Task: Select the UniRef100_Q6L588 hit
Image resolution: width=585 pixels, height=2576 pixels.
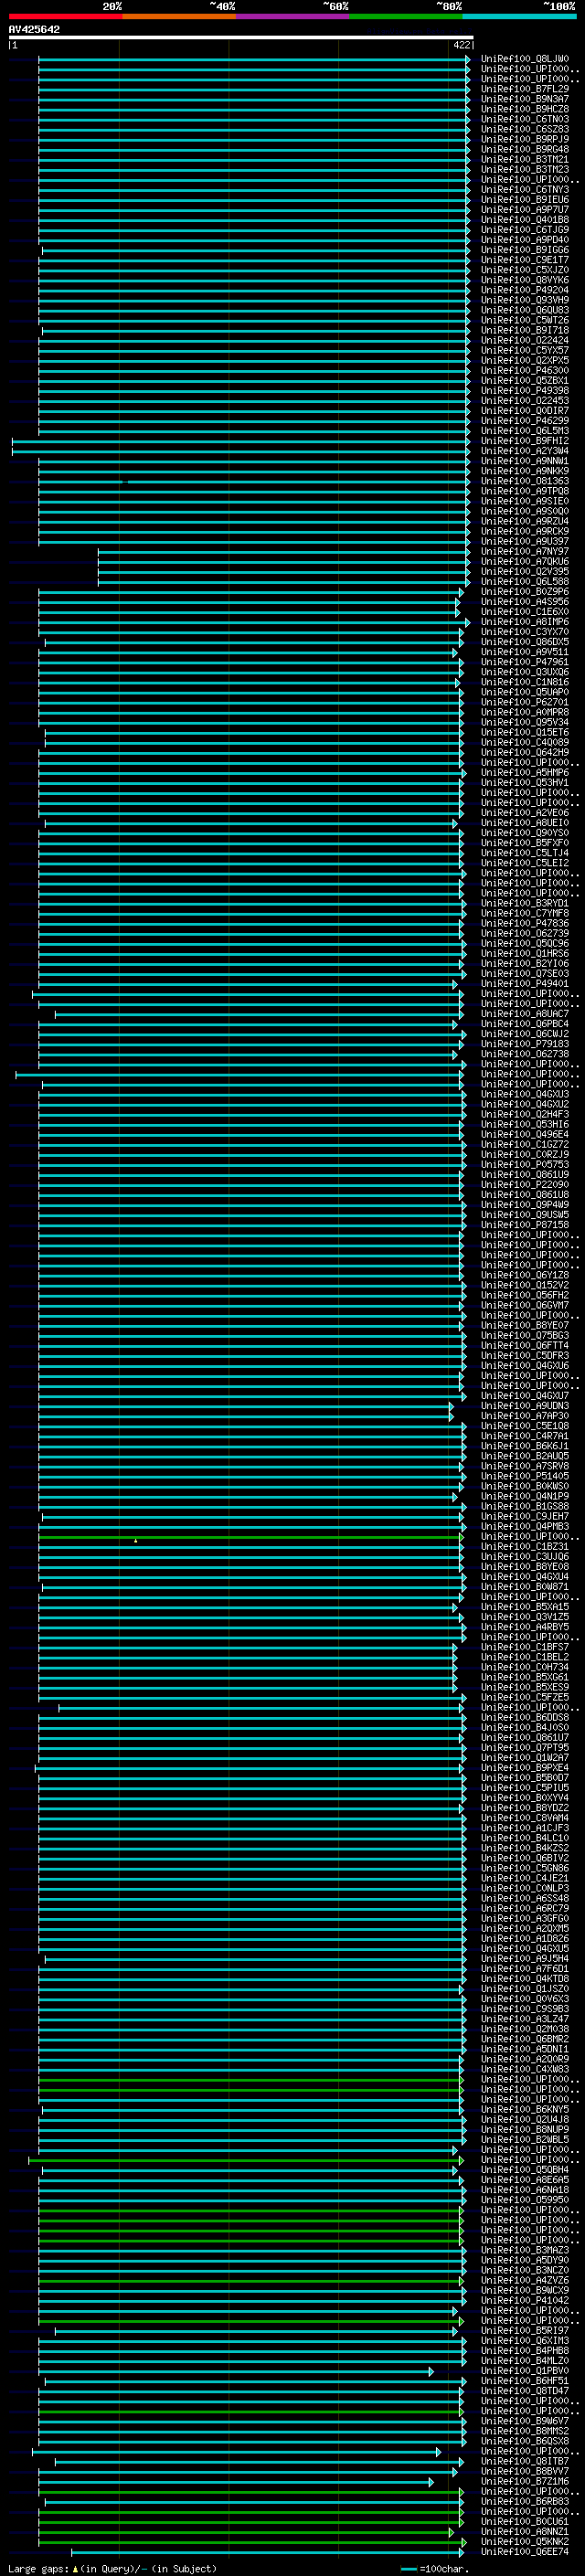Action: 525,582
